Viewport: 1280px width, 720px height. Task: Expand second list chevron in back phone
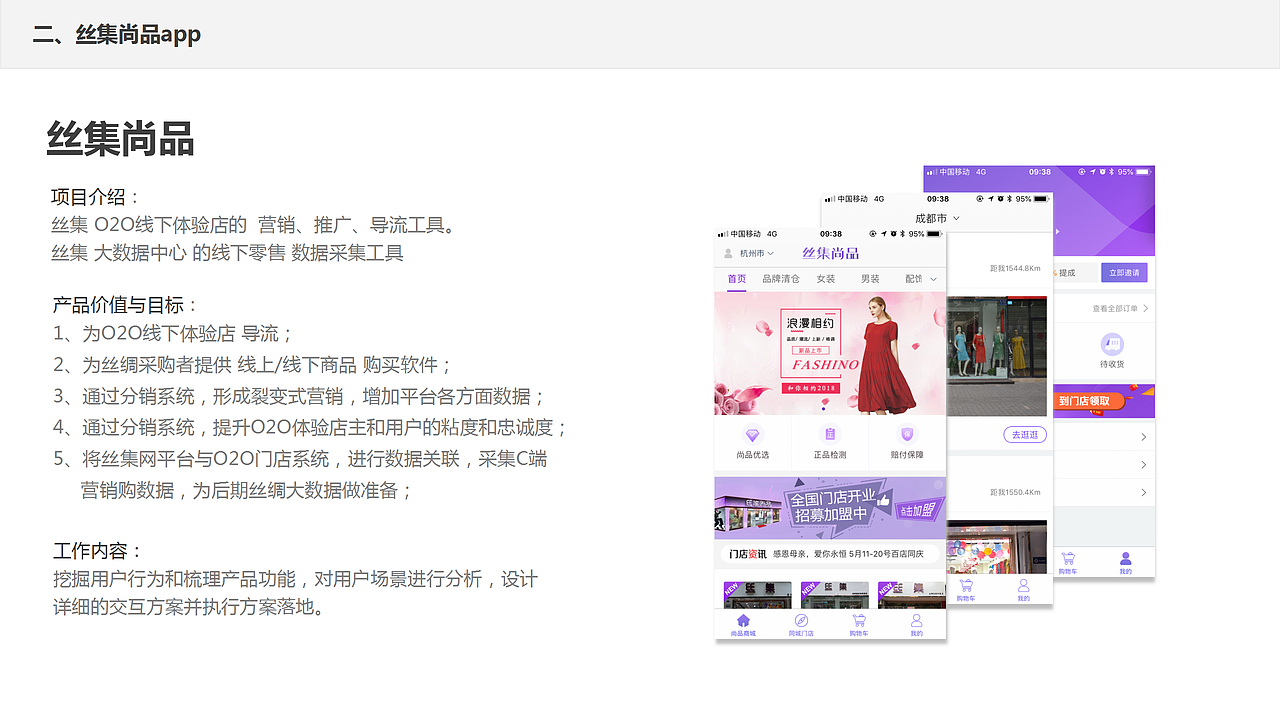click(1144, 465)
